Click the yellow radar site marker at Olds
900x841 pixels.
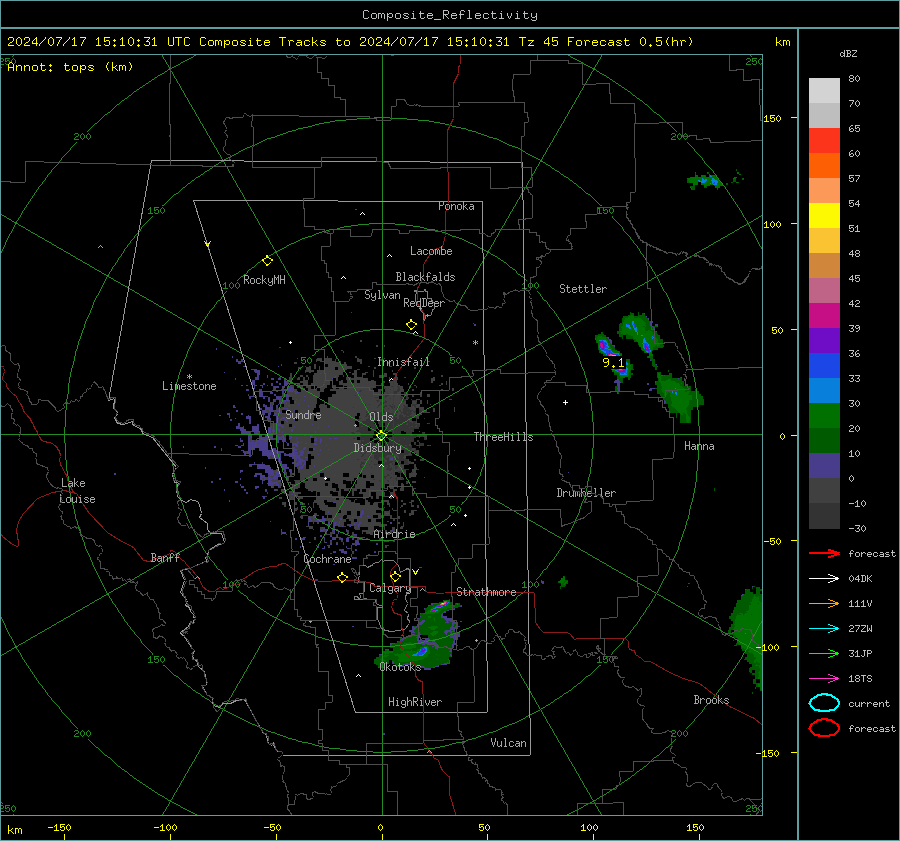(x=382, y=436)
